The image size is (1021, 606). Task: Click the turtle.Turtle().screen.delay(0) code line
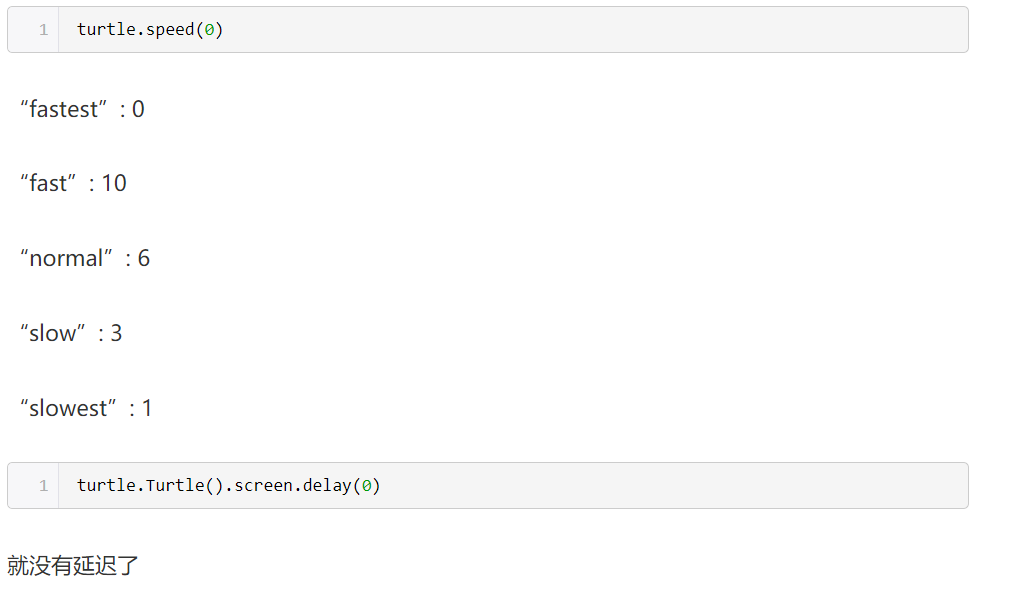pos(229,486)
